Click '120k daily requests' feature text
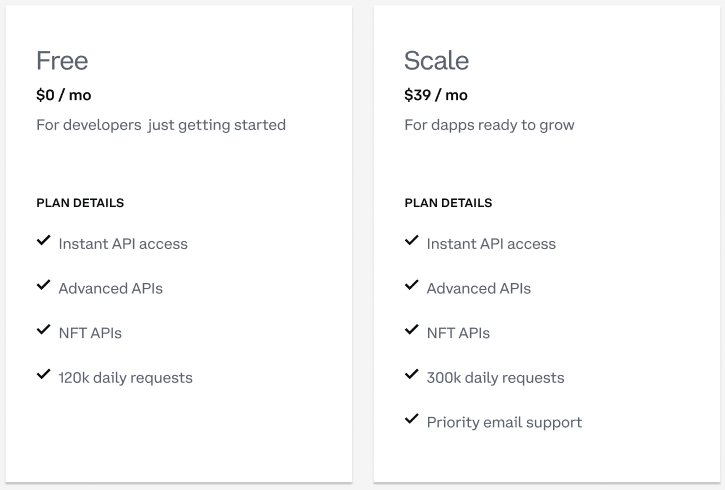Screen dimensions: 725x490 click(126, 378)
